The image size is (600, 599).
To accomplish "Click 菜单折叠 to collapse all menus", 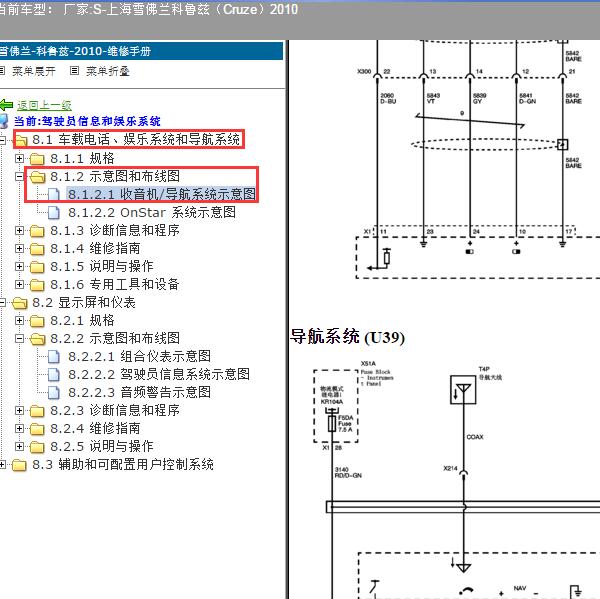I will pos(108,71).
